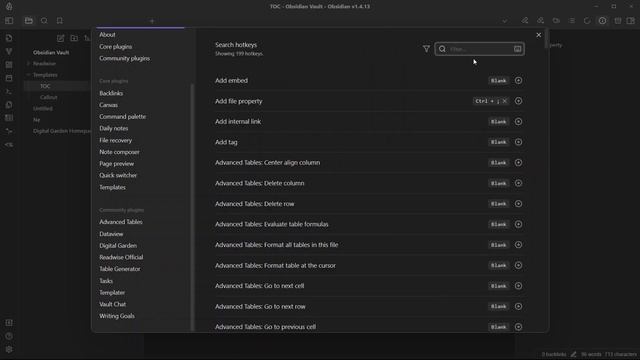Select Command palette plugin settings
The height and width of the screenshot is (360, 640).
(x=122, y=117)
